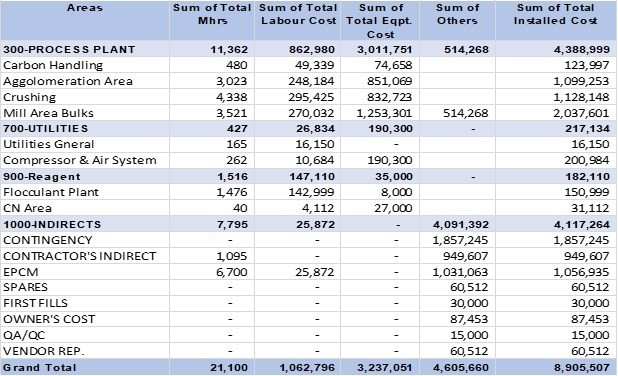Click the 851,069 equipment cost cell
Image resolution: width=618 pixels, height=376 pixels.
tap(389, 82)
